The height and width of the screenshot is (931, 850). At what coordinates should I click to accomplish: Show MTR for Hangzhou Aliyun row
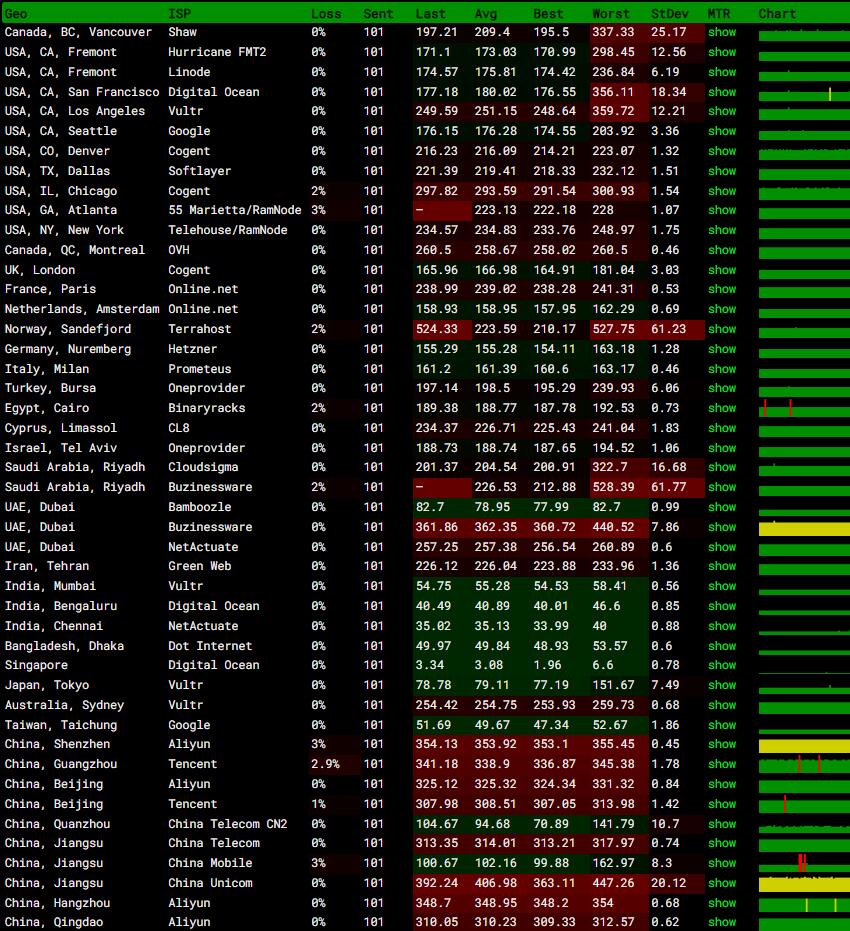pyautogui.click(x=722, y=903)
